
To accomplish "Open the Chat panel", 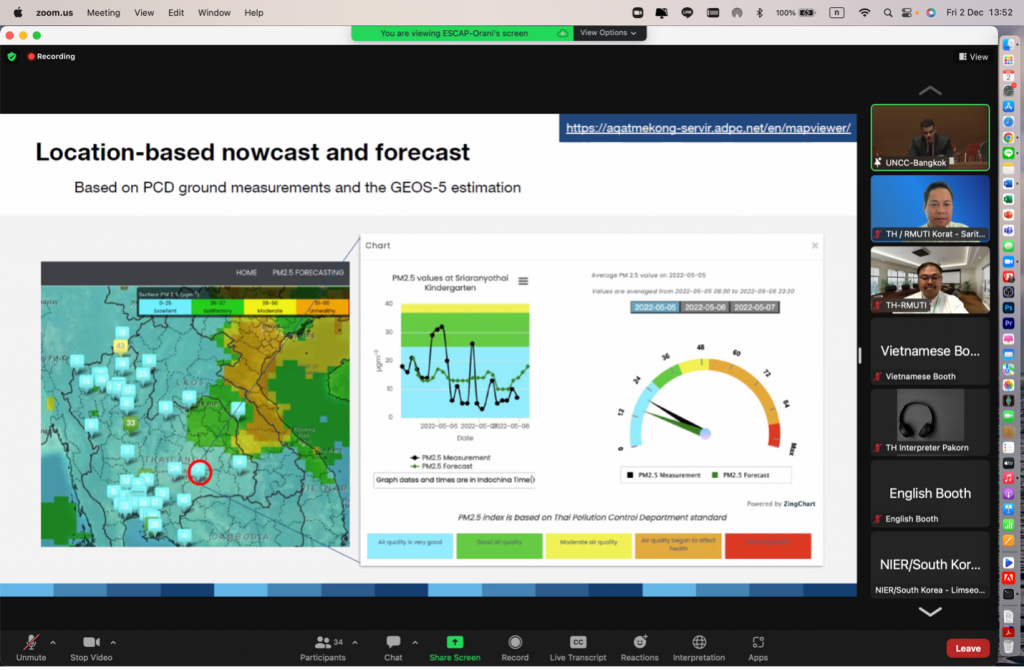I will point(393,642).
